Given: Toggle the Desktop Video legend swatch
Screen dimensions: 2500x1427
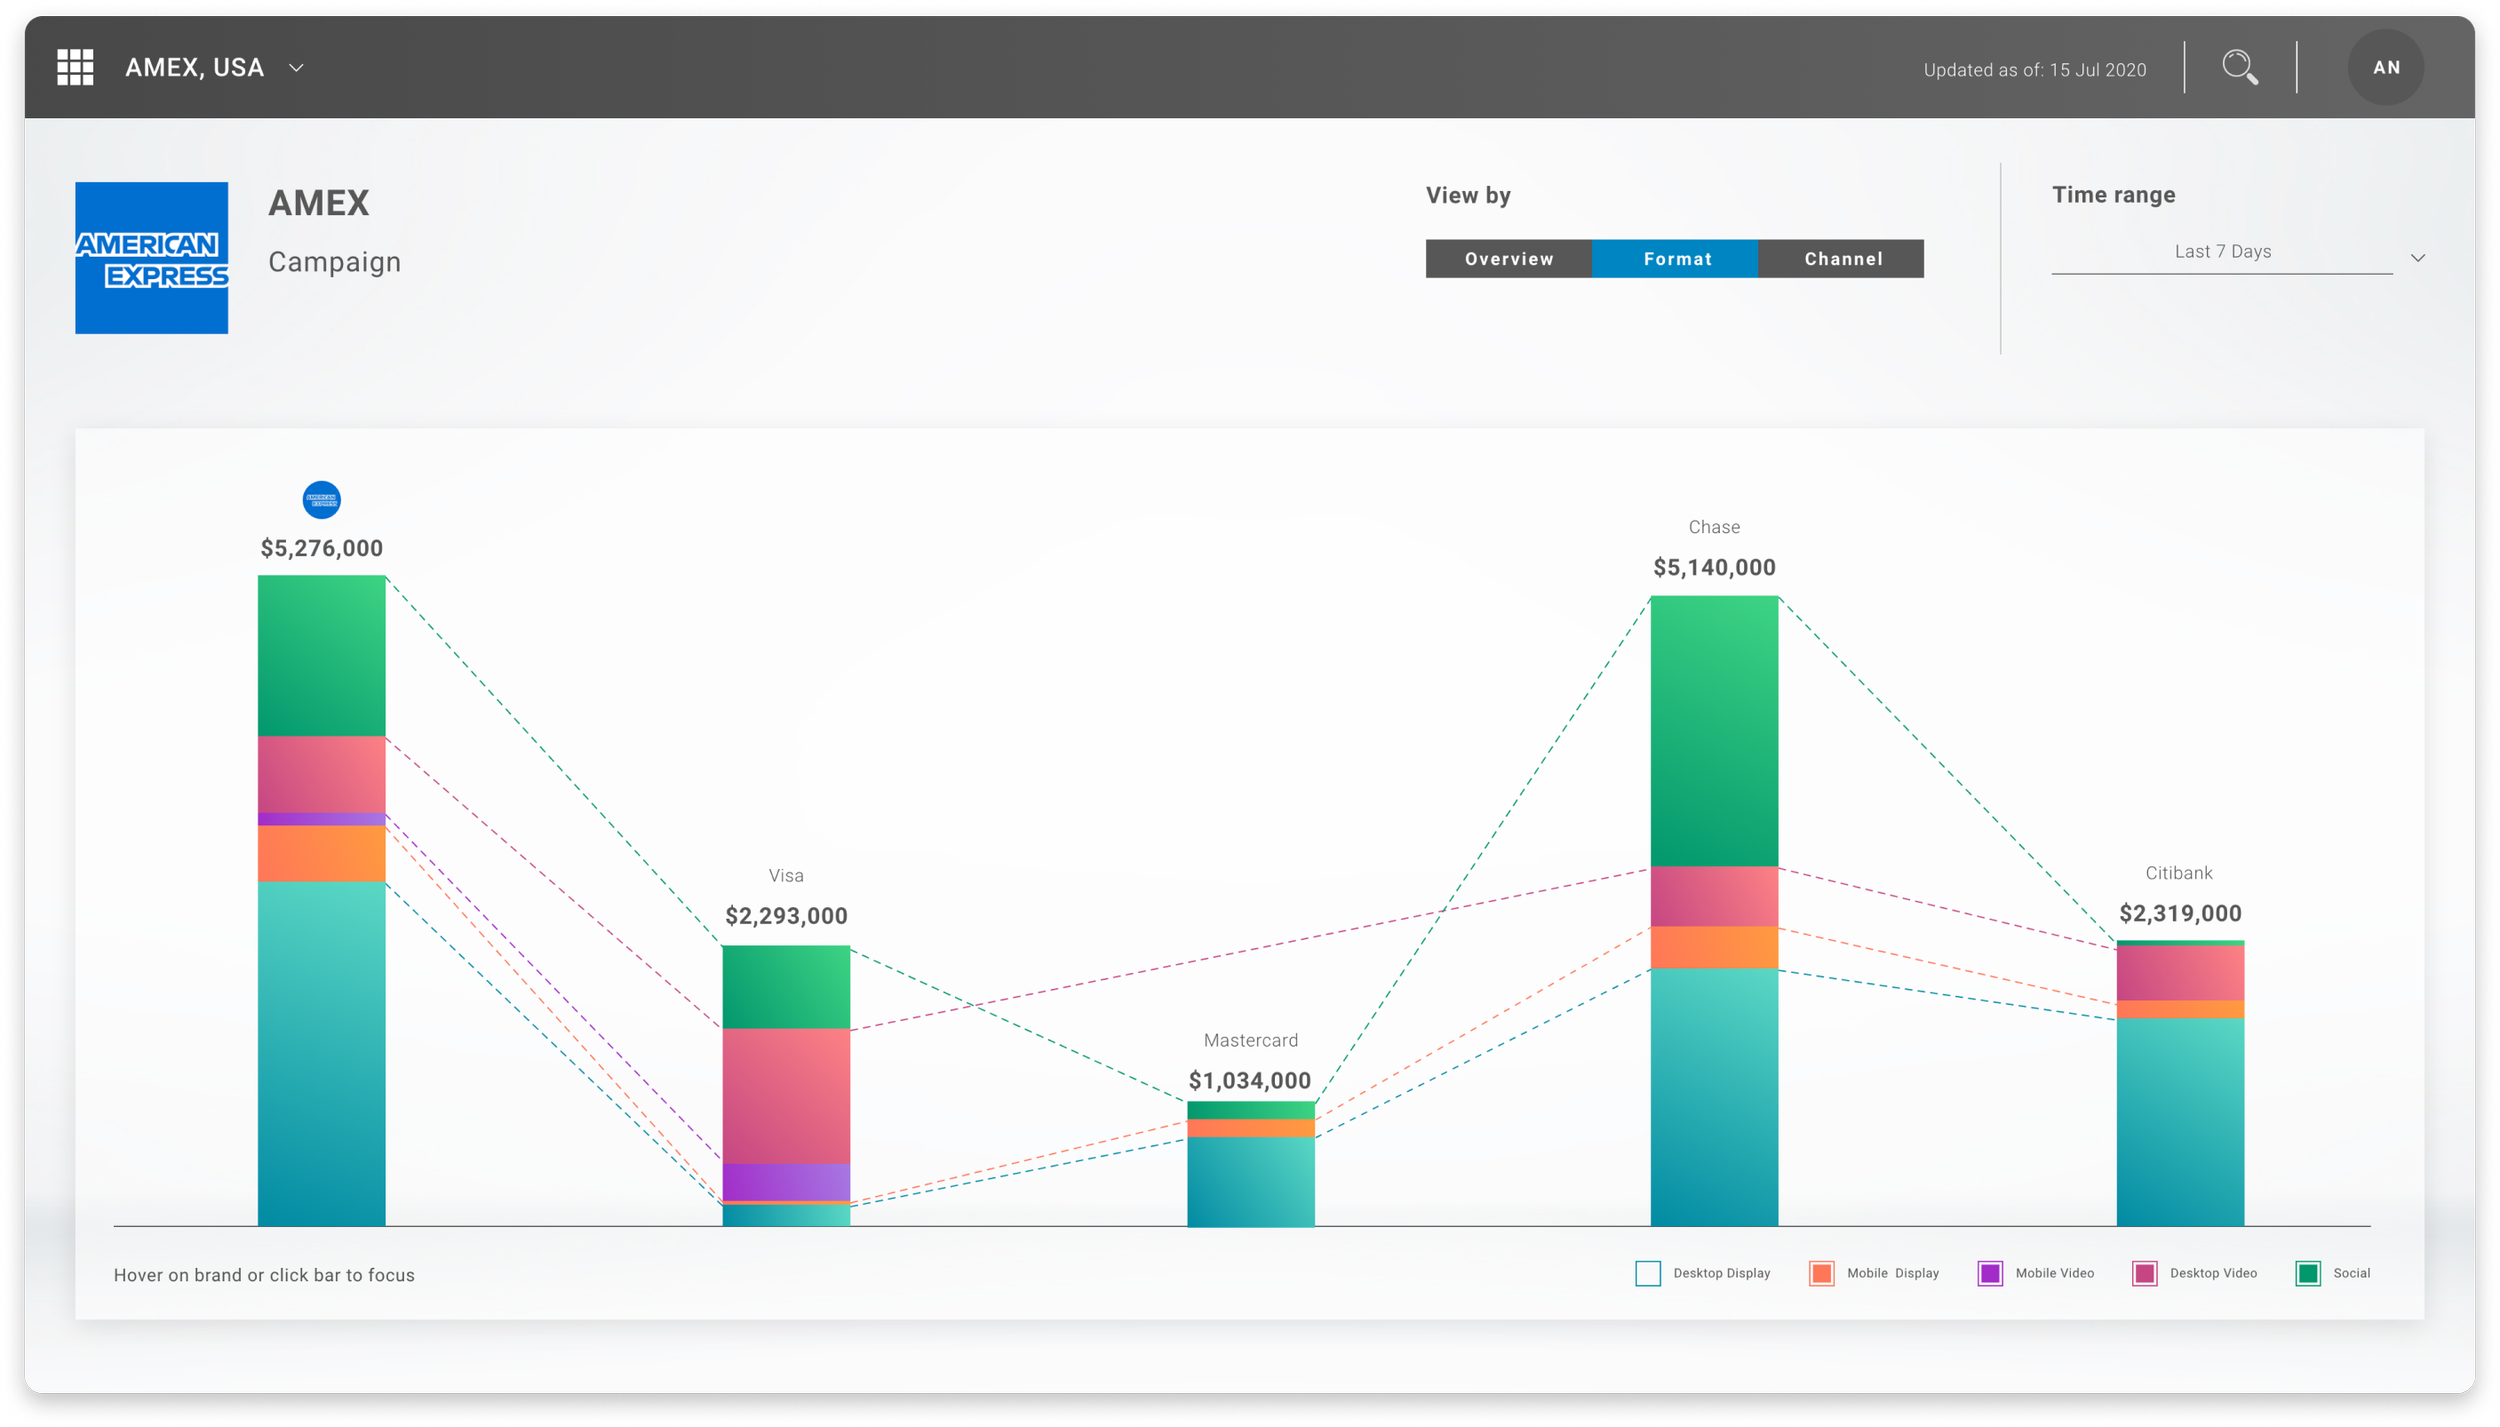Looking at the screenshot, I should pos(2144,1273).
